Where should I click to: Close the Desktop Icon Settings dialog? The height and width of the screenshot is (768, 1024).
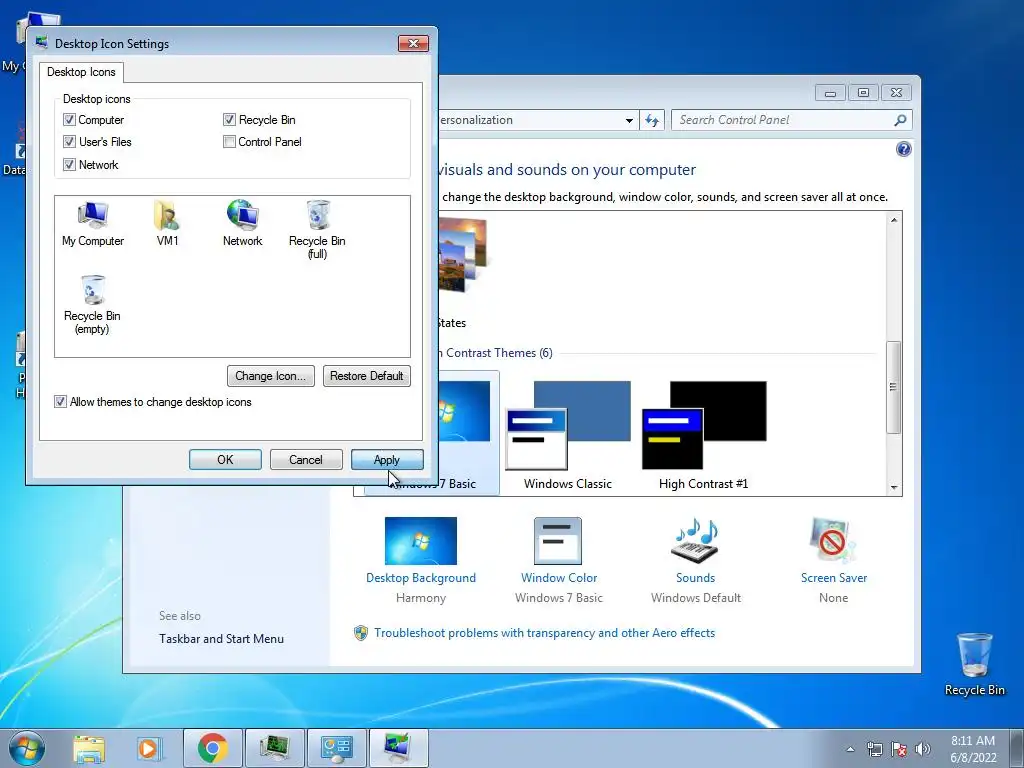pos(413,44)
